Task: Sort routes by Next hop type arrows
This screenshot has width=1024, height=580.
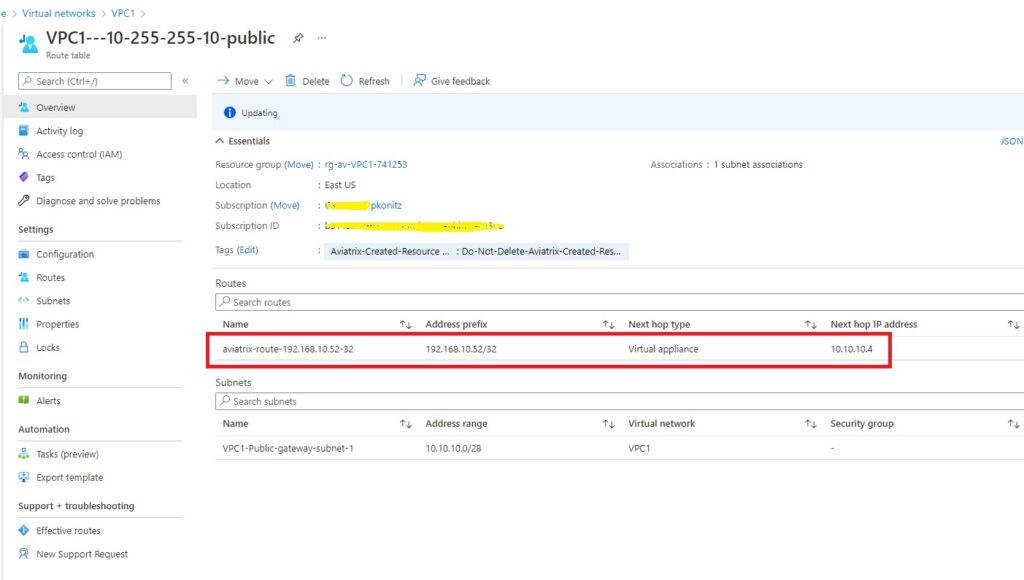Action: pyautogui.click(x=810, y=325)
